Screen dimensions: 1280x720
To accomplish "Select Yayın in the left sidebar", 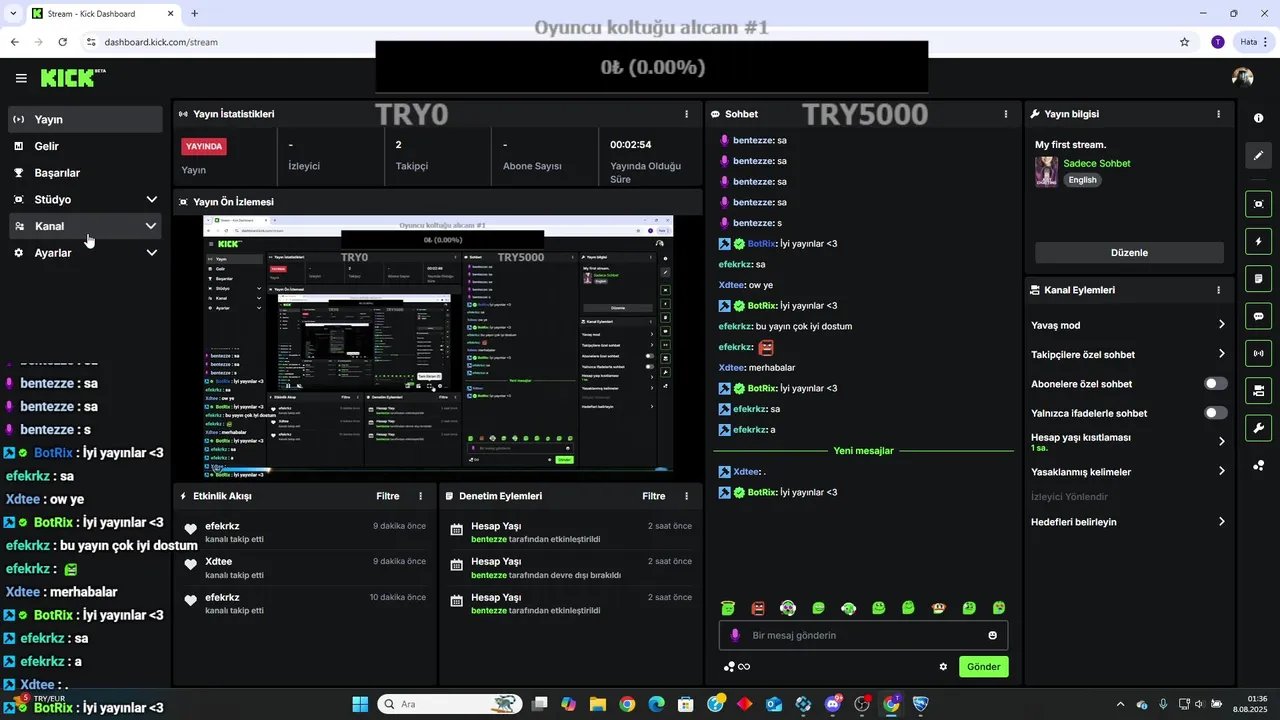I will [85, 119].
